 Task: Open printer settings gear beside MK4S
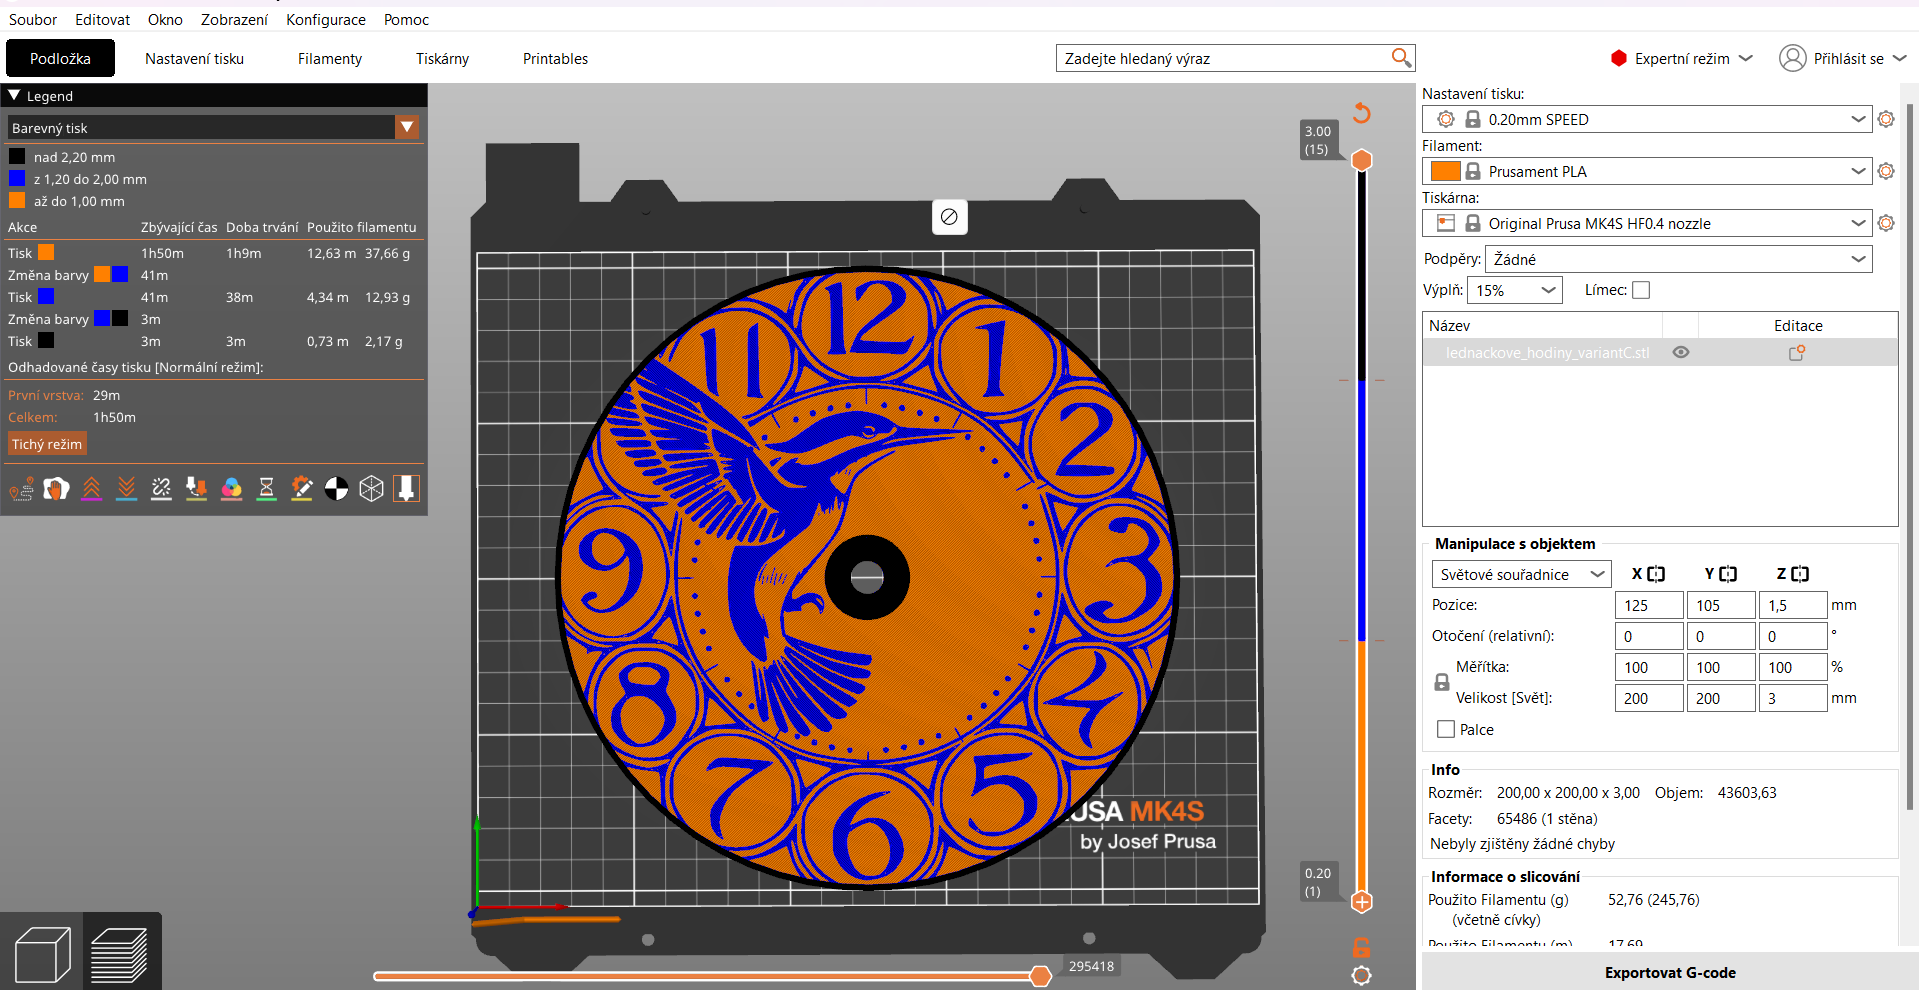(1886, 223)
